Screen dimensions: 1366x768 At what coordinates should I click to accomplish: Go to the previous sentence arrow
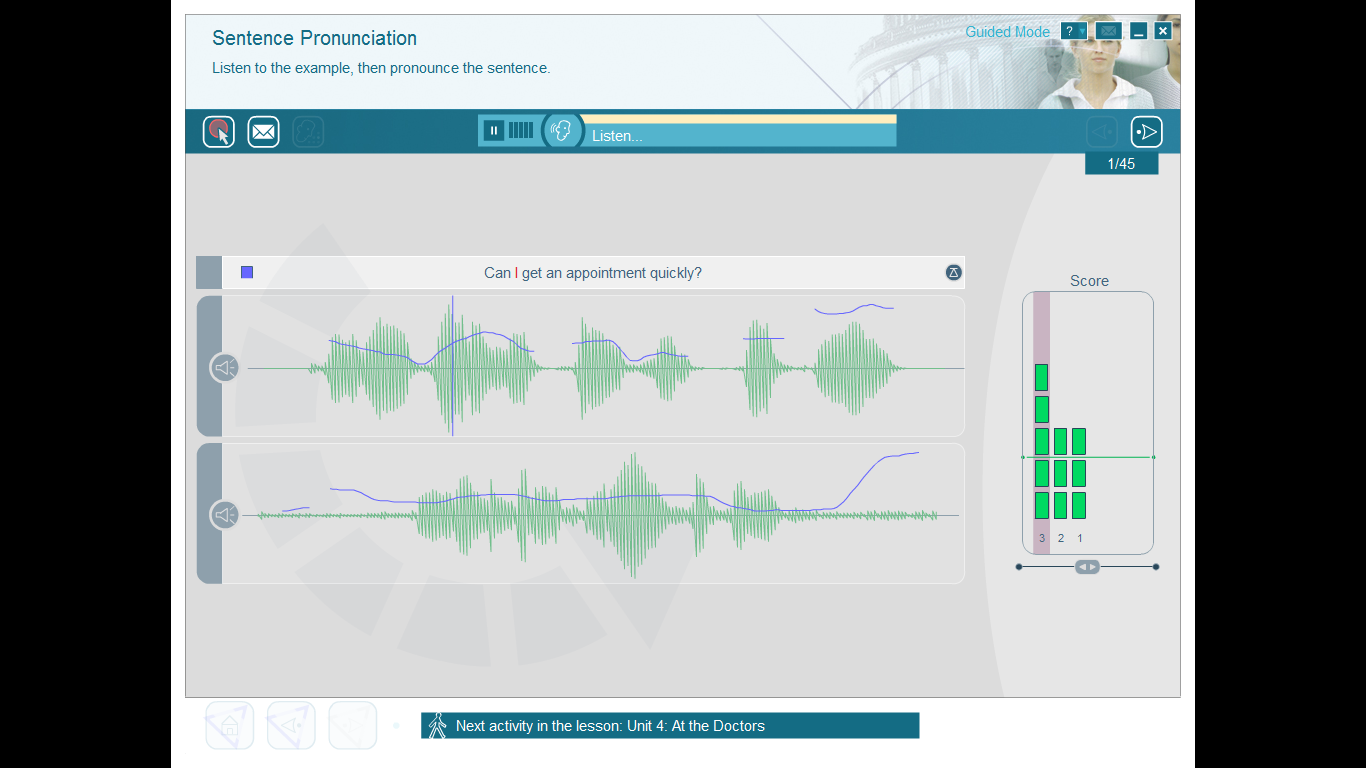coord(1102,132)
